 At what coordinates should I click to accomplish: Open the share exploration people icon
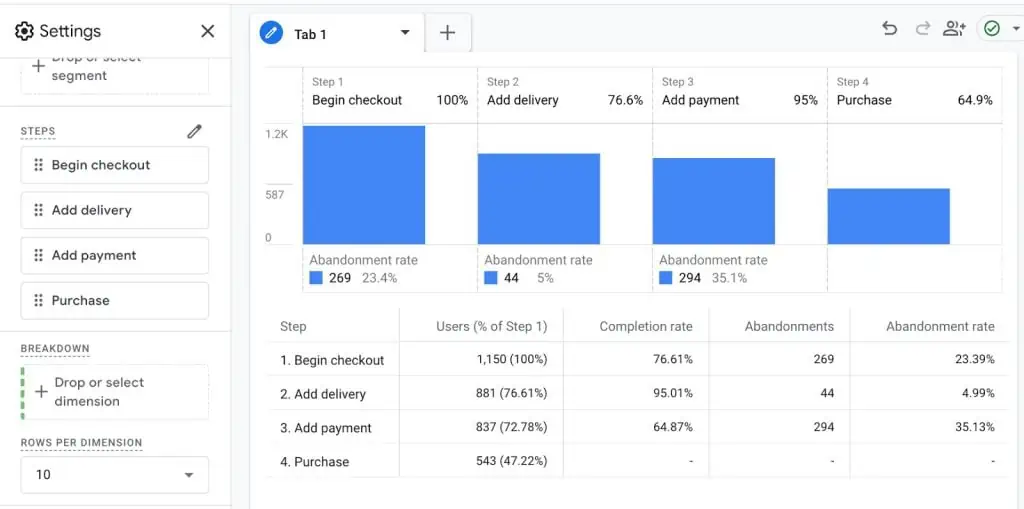click(x=954, y=29)
